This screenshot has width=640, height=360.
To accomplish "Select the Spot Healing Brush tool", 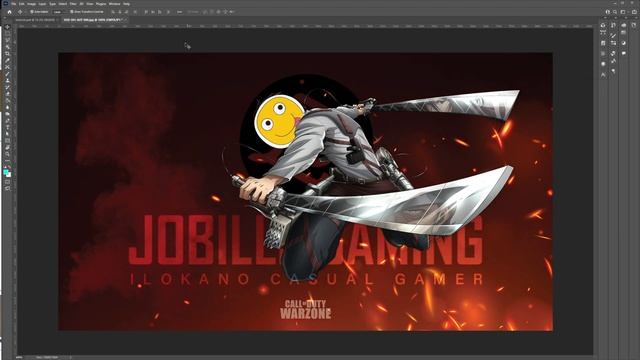I will click(7, 67).
